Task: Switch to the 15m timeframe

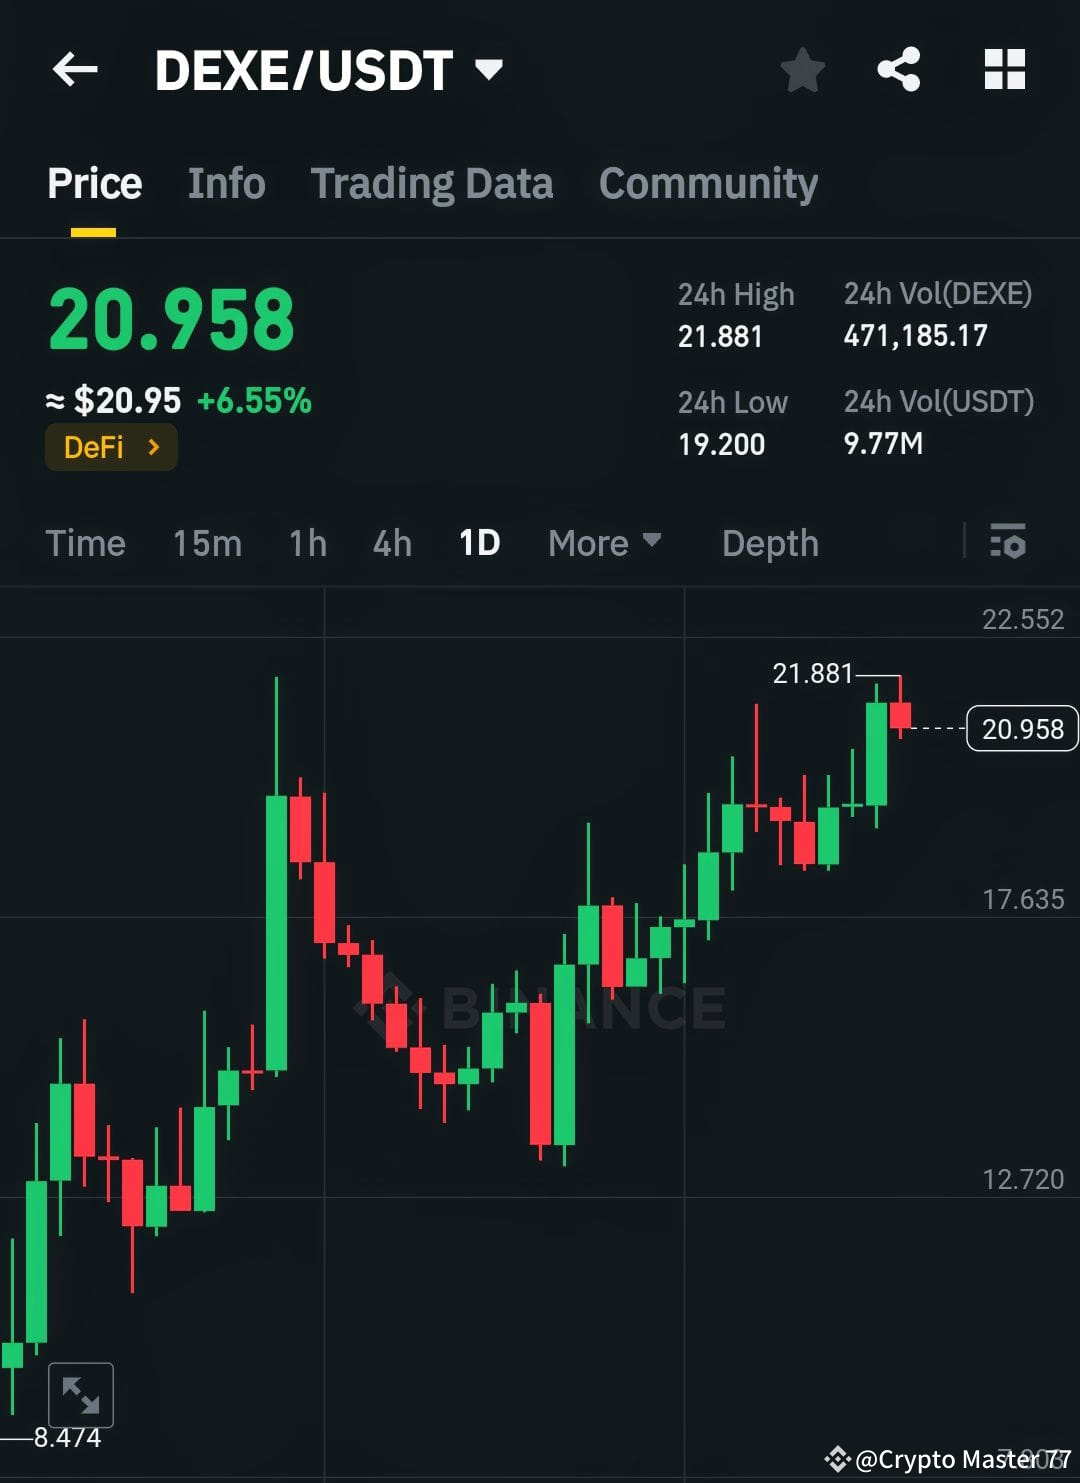Action: [x=206, y=543]
